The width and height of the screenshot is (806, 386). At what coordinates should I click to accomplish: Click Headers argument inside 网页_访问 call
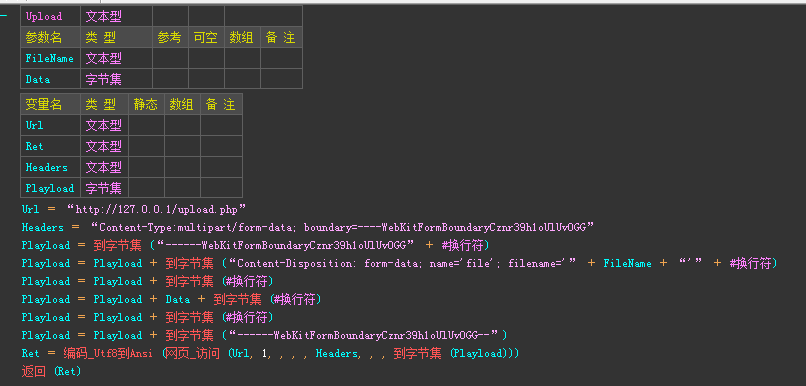[336, 354]
